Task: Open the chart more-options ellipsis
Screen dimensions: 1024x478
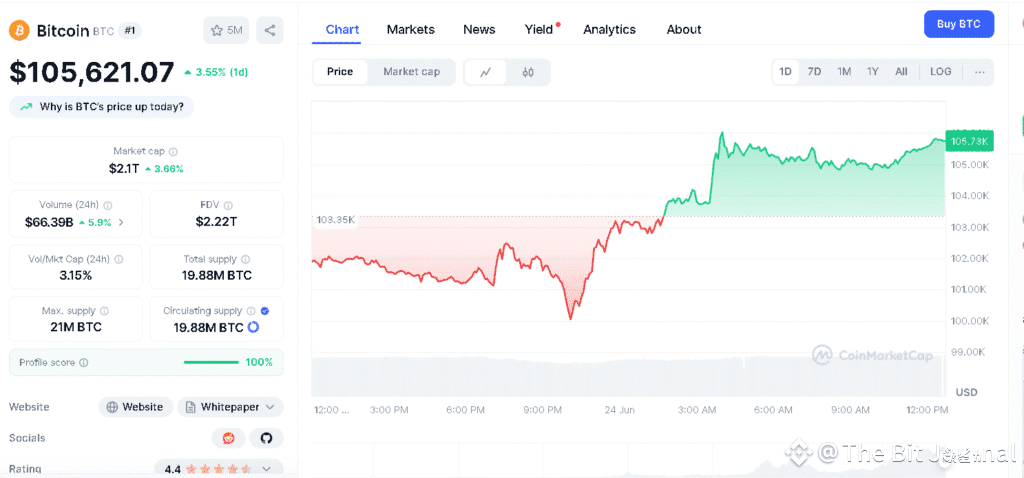Action: click(x=980, y=72)
